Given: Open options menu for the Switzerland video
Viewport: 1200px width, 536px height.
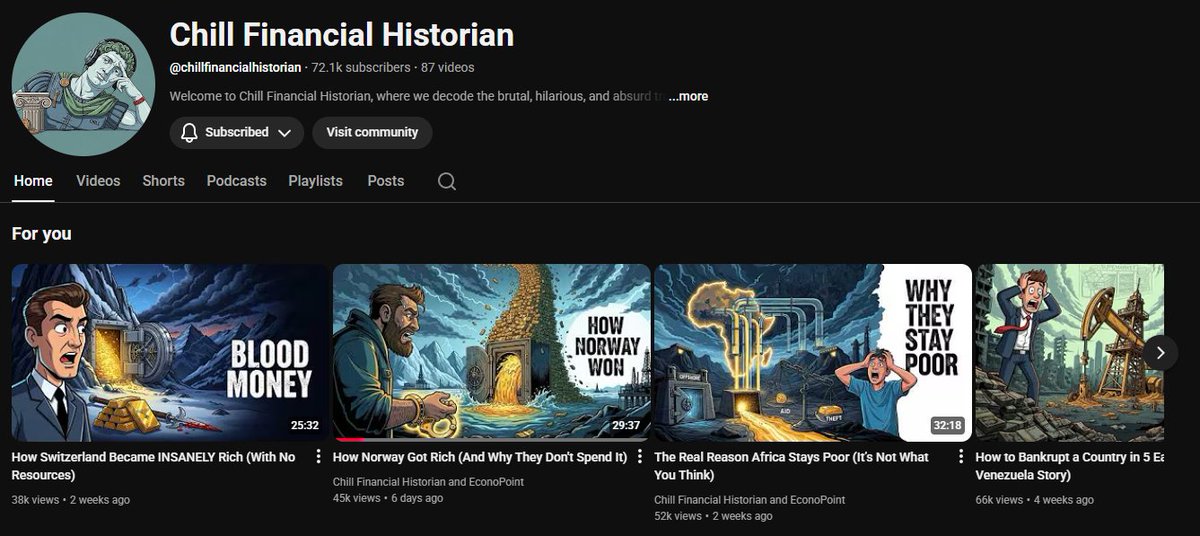Looking at the screenshot, I should [x=319, y=457].
